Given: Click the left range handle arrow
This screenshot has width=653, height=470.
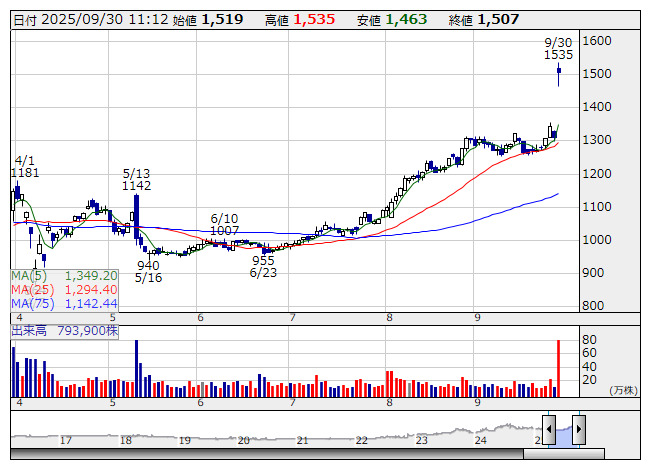Looking at the screenshot, I should tap(548, 429).
